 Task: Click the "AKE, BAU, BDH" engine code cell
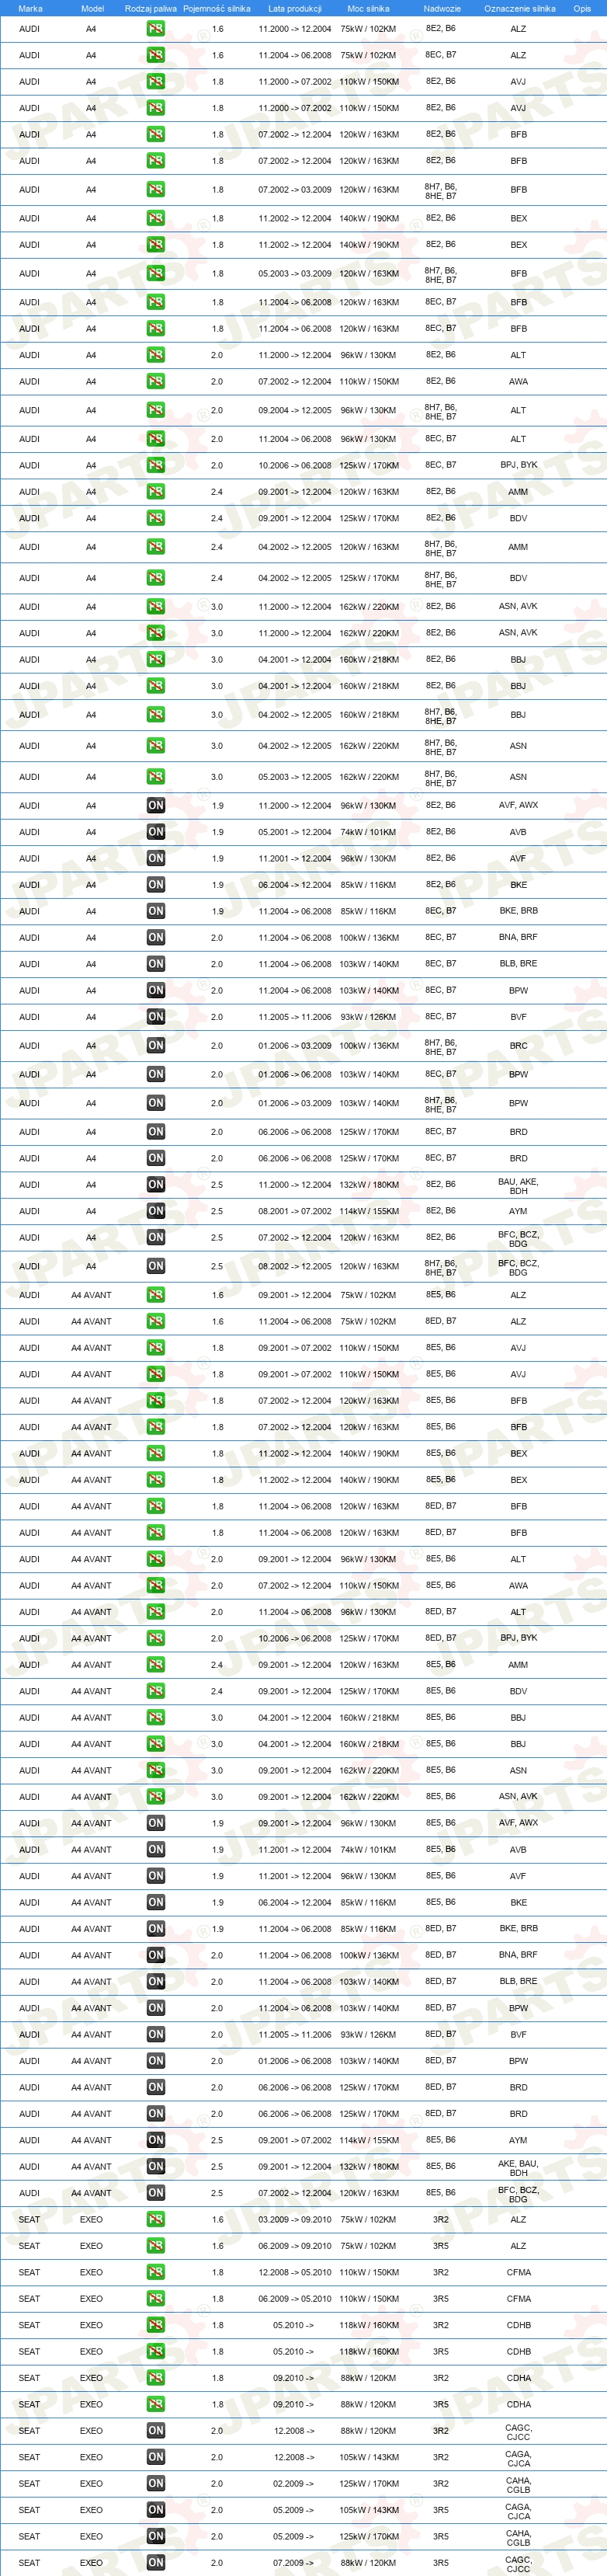tap(518, 2168)
